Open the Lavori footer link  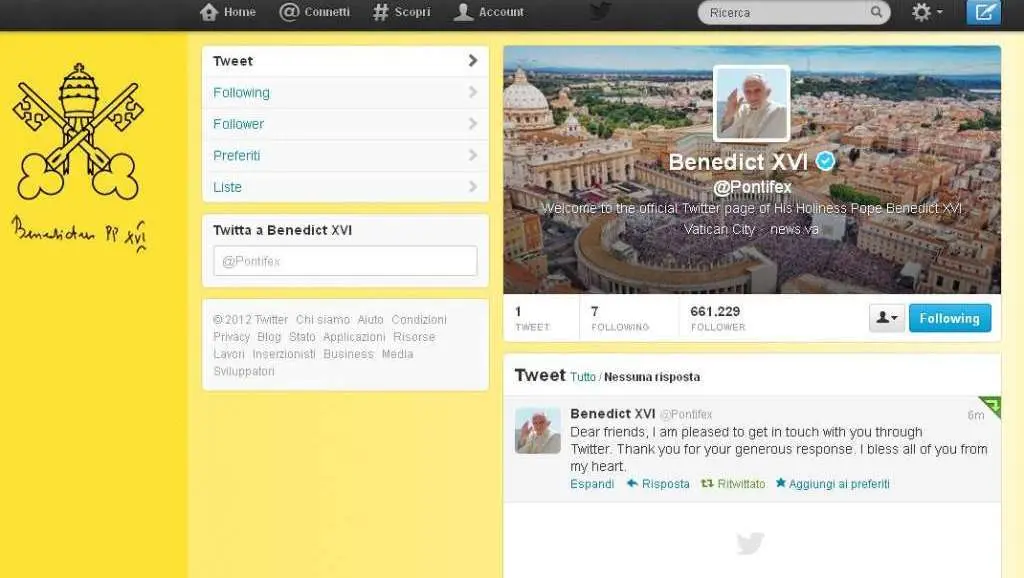pyautogui.click(x=229, y=354)
